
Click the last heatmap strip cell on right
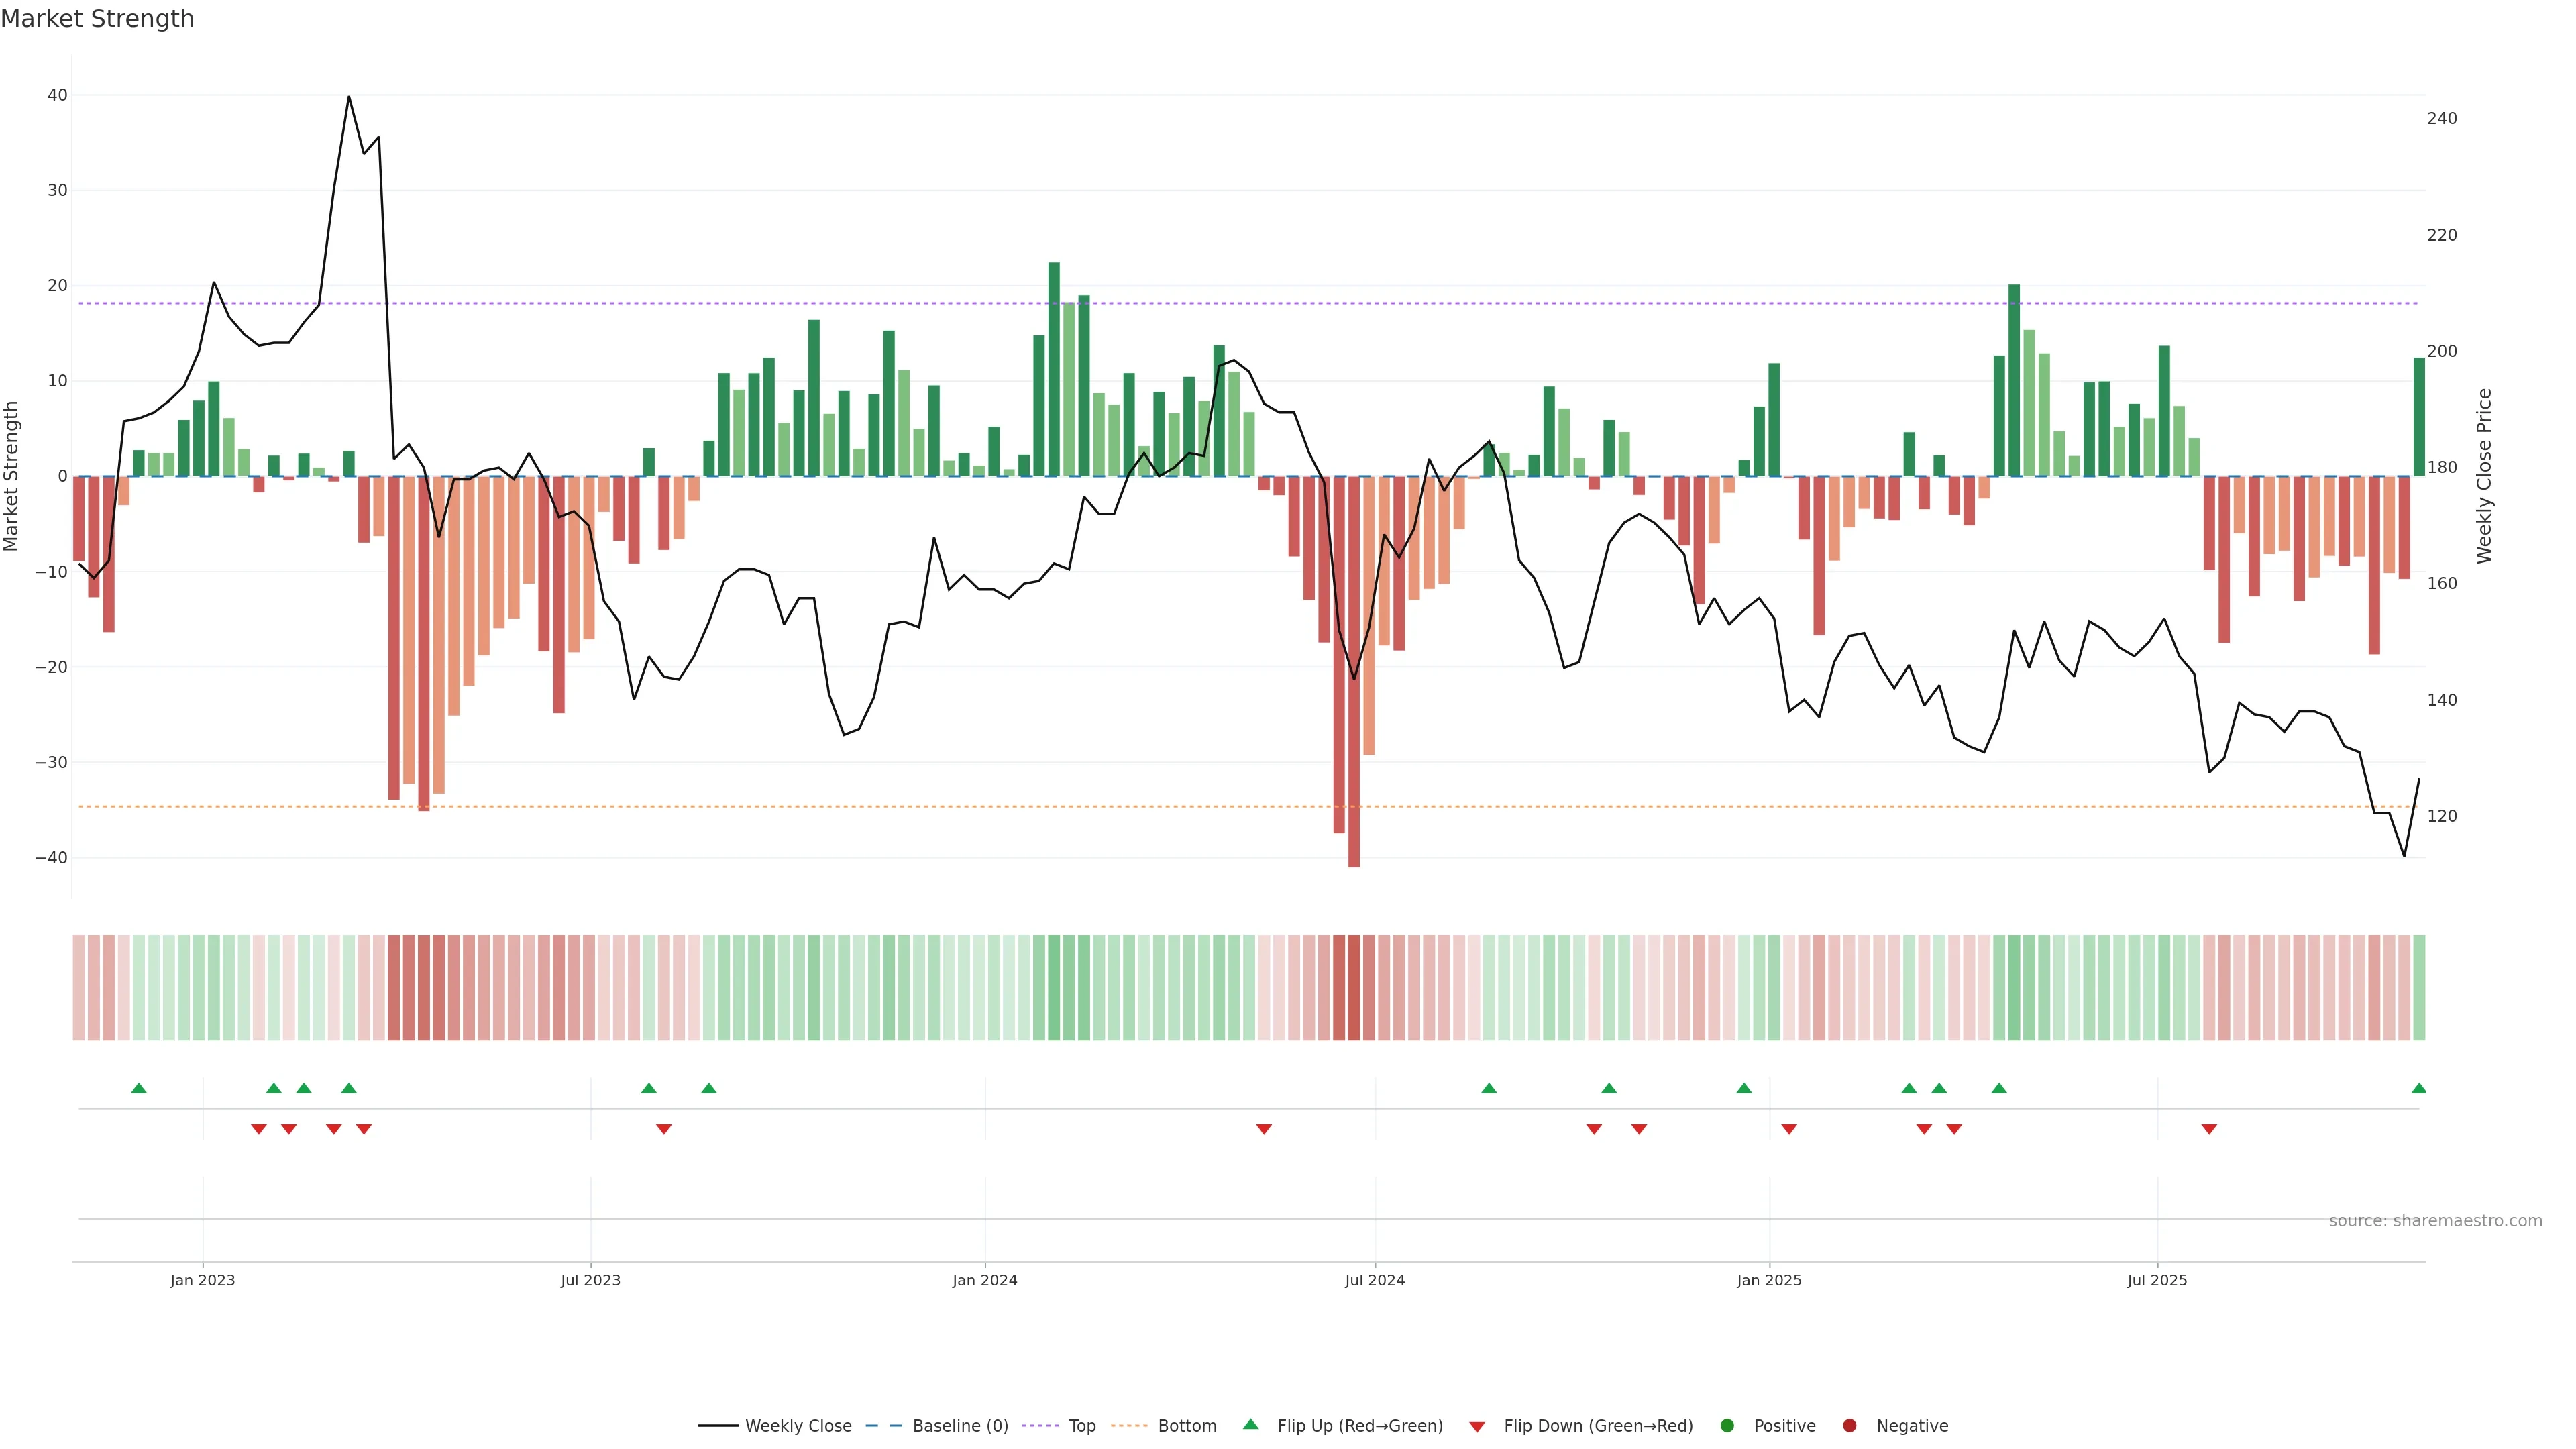pyautogui.click(x=2419, y=987)
